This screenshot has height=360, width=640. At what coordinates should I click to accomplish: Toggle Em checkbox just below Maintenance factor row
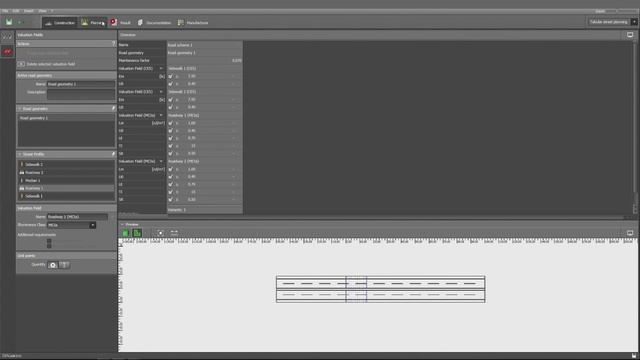[171, 76]
